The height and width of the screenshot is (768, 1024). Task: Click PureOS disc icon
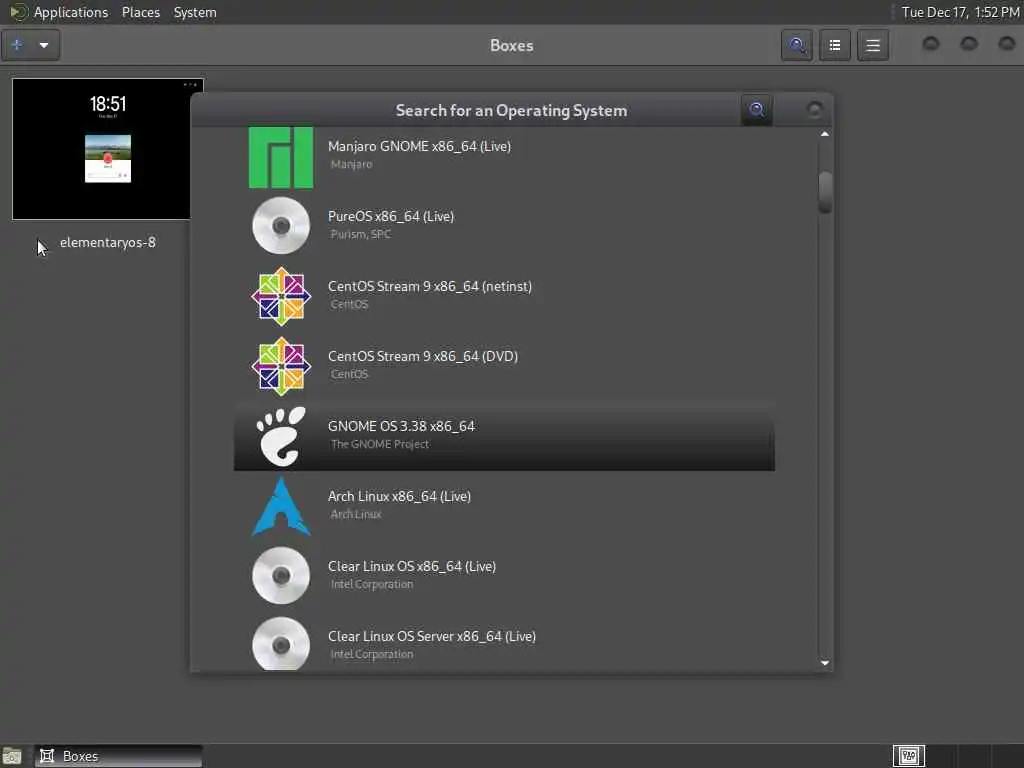pos(281,226)
